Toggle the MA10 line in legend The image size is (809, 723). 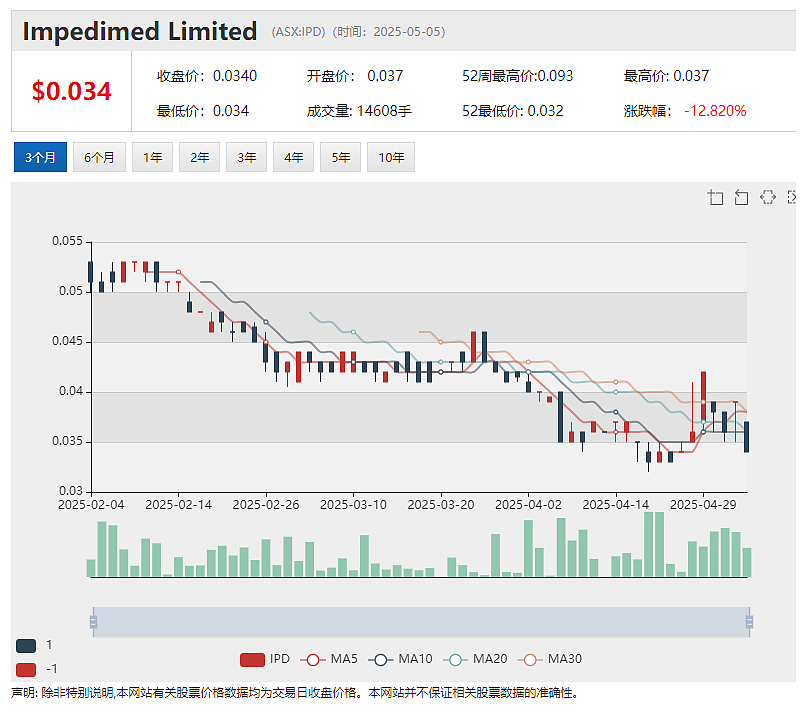coord(400,659)
